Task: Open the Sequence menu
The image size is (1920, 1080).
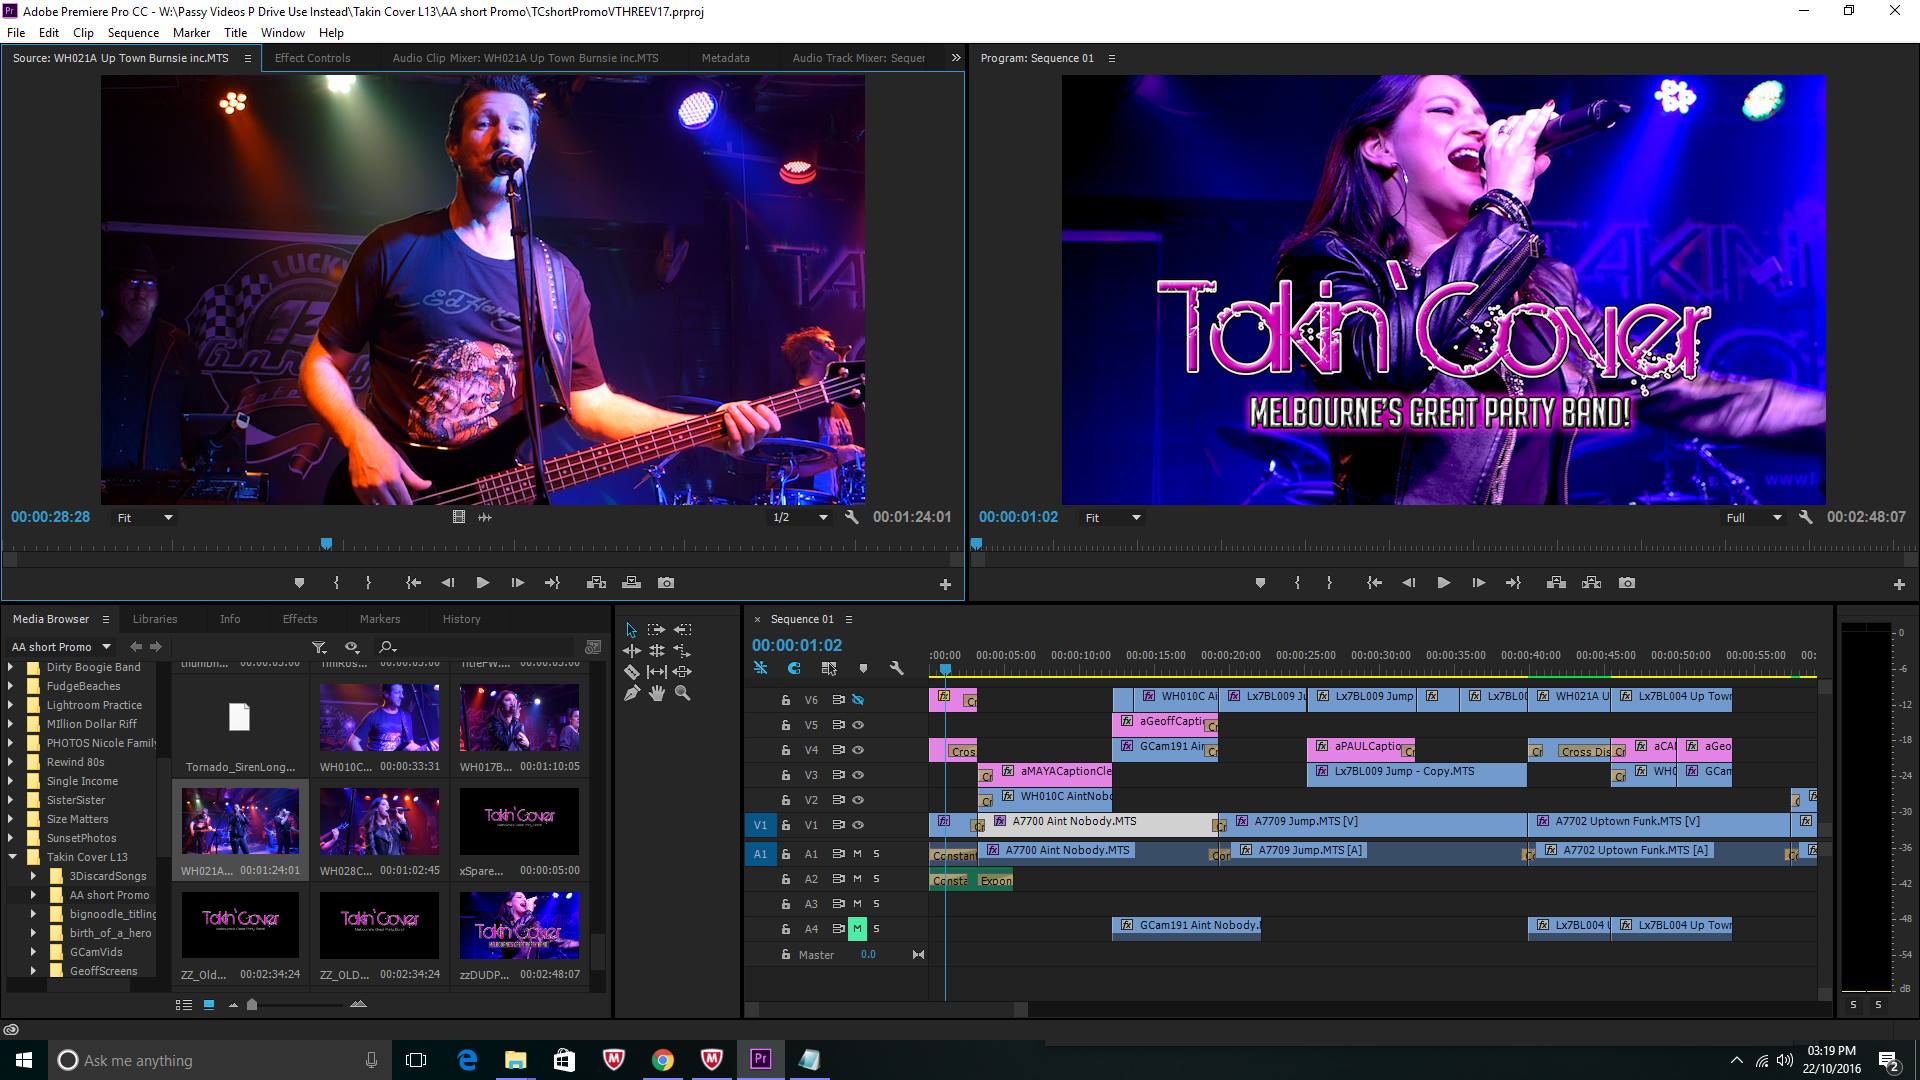Action: tap(133, 32)
